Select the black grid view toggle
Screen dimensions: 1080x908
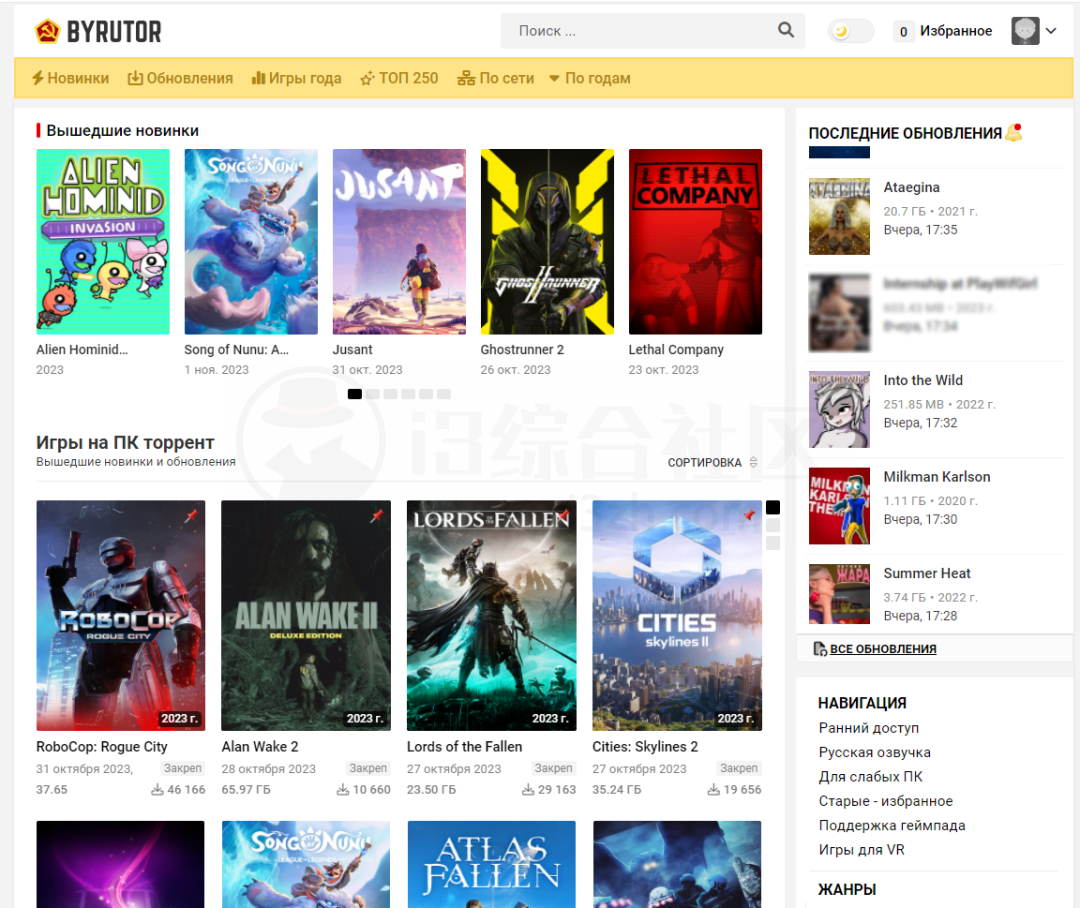coord(773,508)
